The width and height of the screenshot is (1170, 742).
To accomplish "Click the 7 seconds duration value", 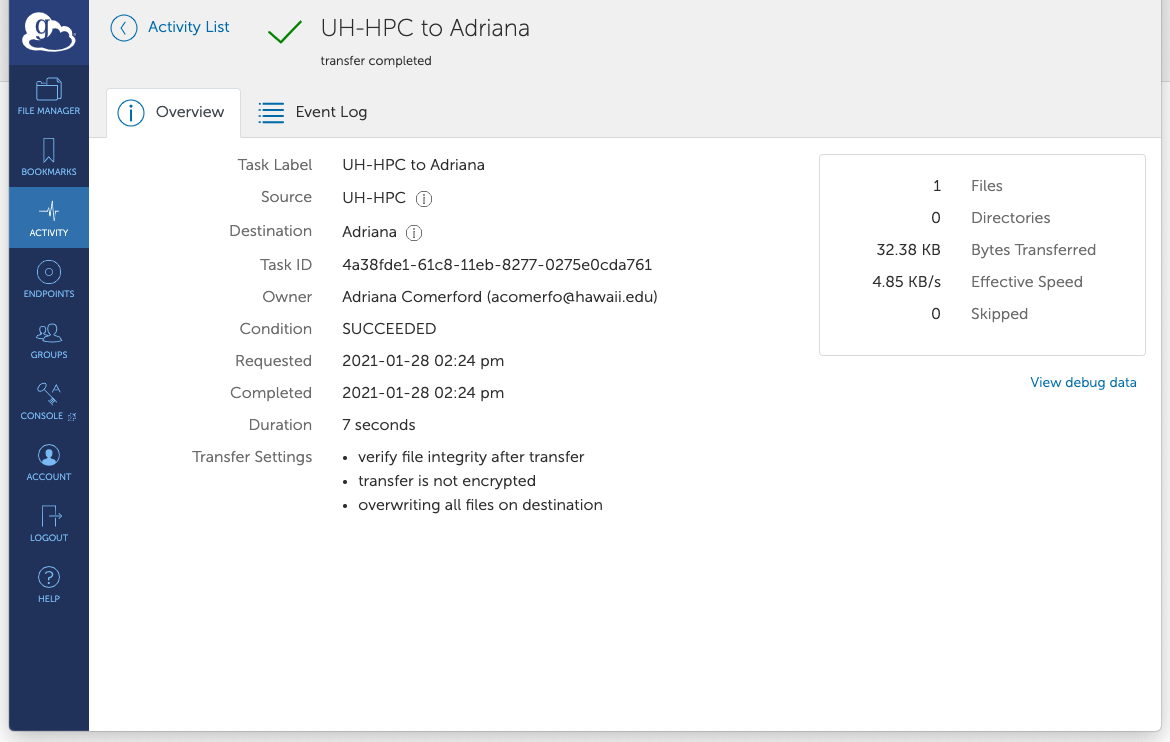I will pos(378,425).
